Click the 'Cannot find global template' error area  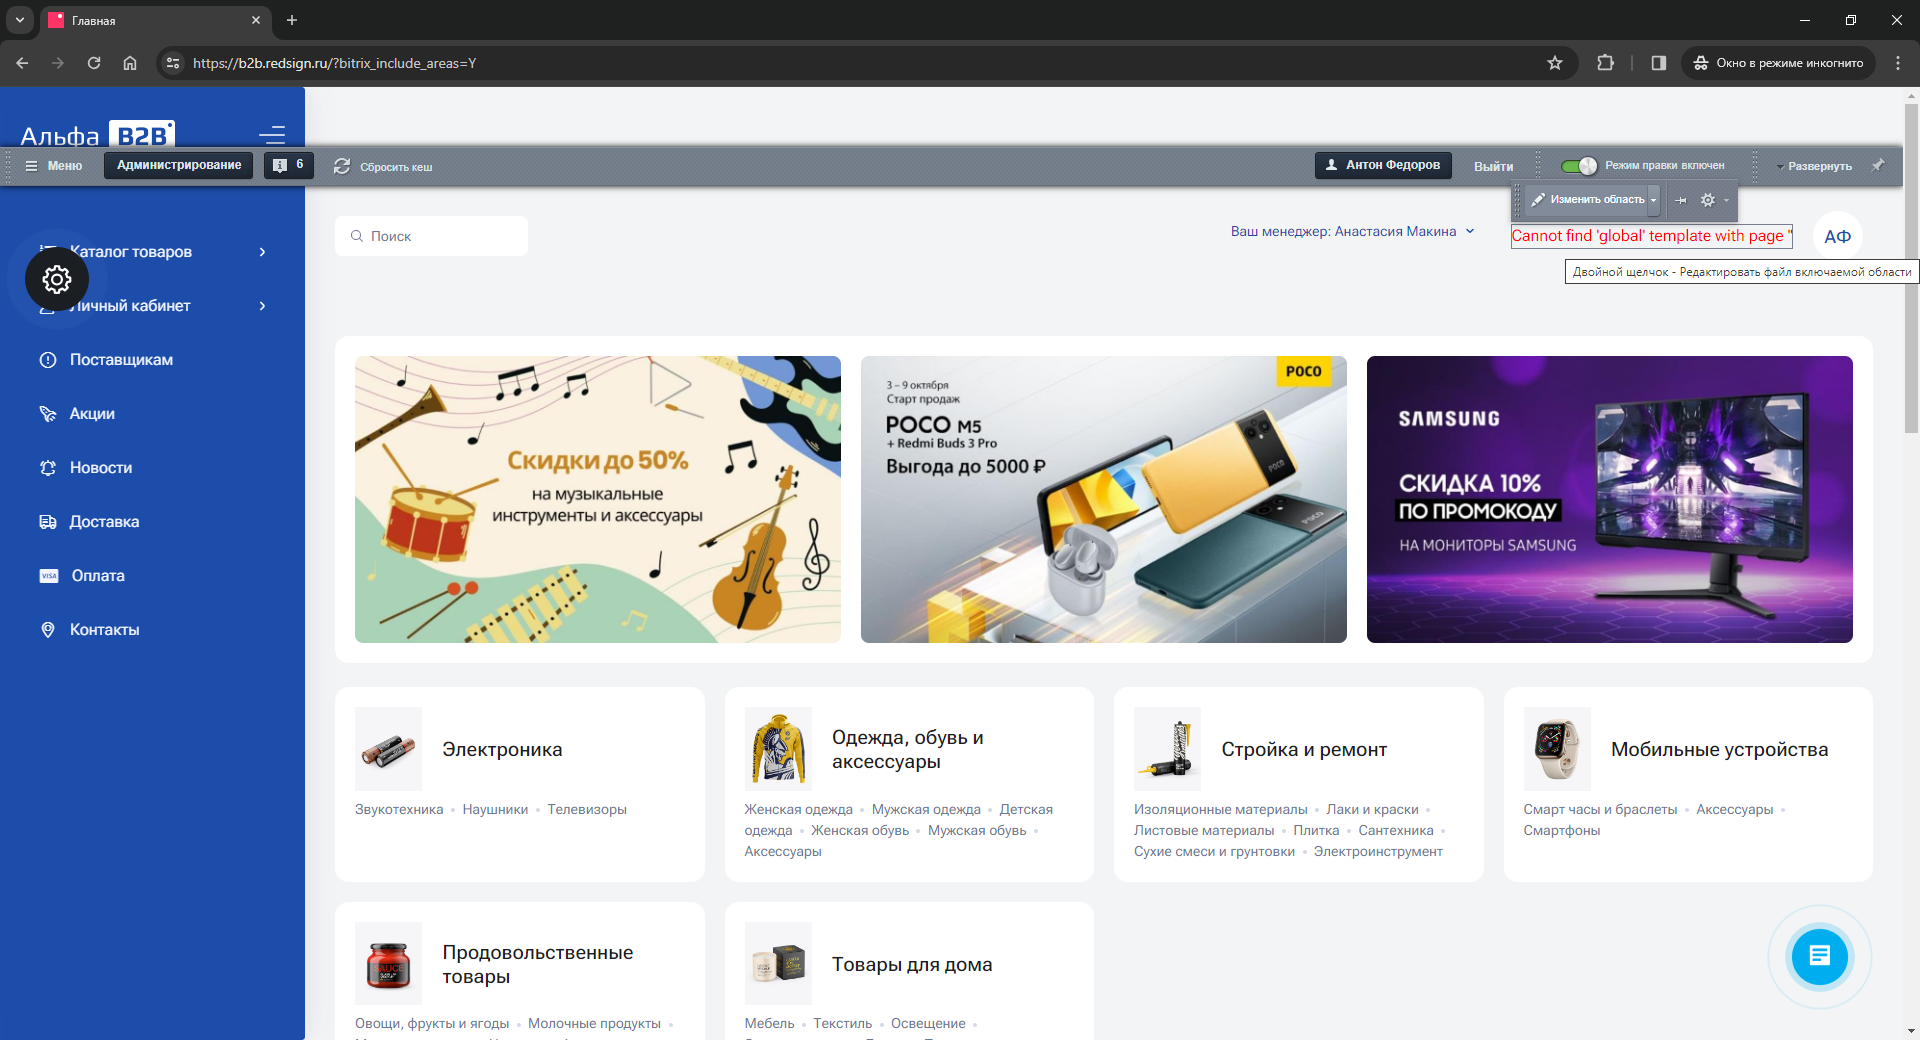1651,236
